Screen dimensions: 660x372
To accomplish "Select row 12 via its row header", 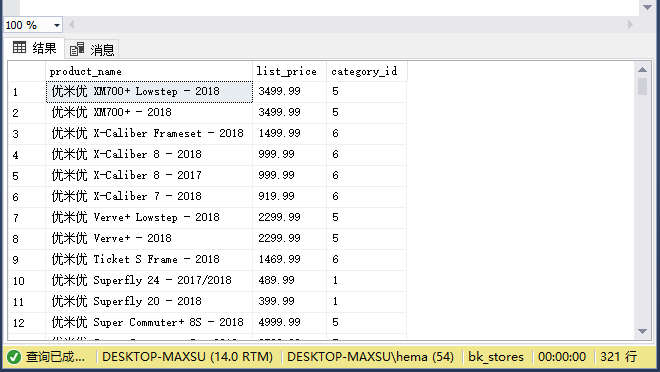I will click(x=27, y=323).
